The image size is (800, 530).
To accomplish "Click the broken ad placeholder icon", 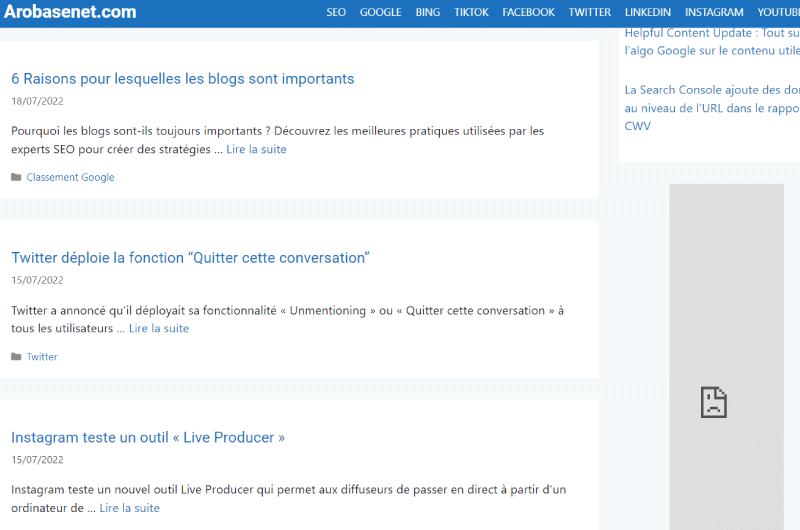I will click(x=714, y=402).
